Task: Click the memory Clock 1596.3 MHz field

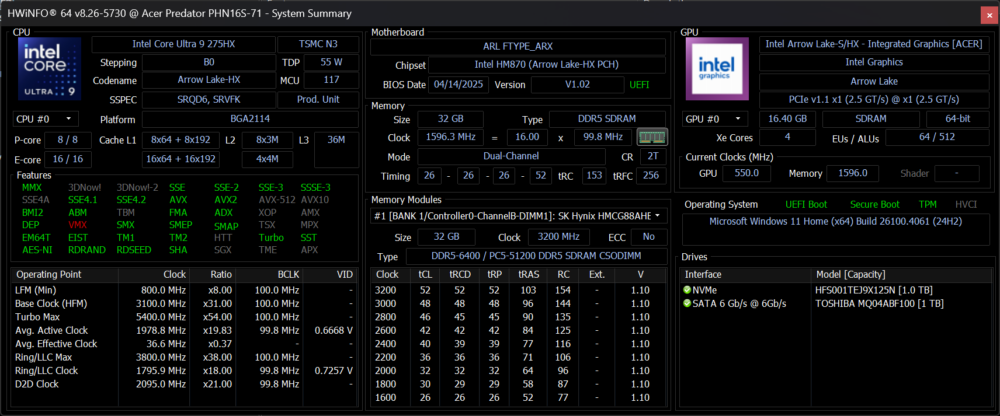Action: (450, 137)
